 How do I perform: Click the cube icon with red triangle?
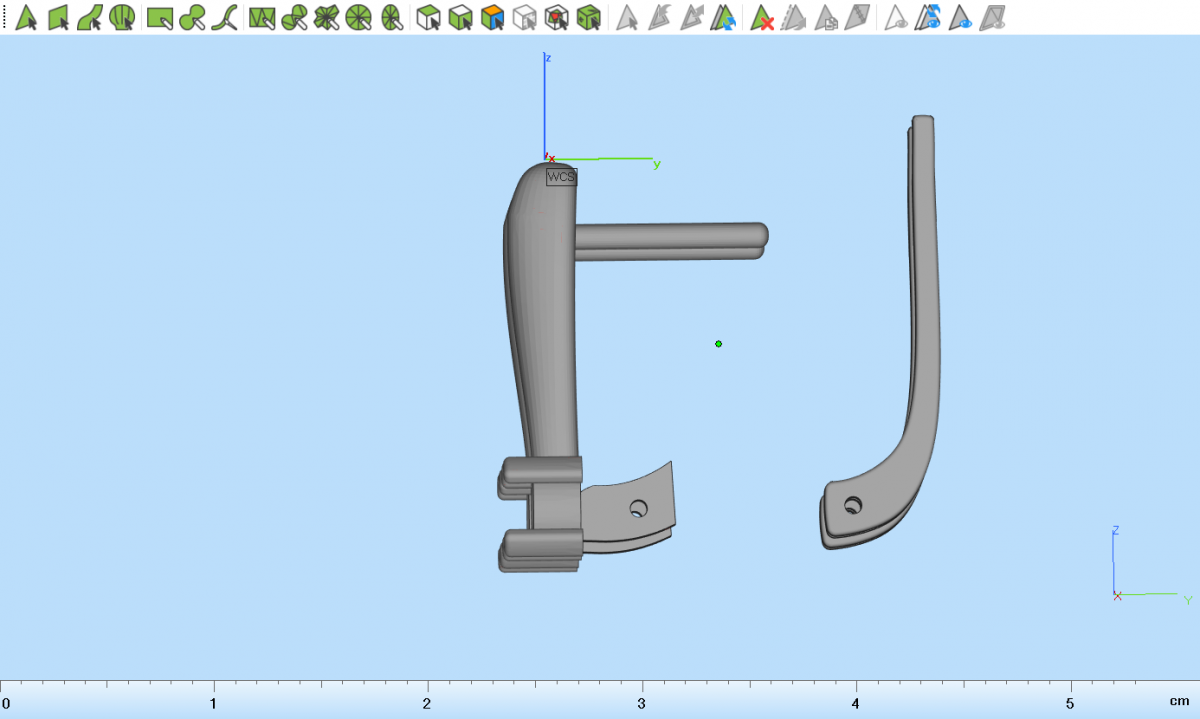[x=557, y=17]
